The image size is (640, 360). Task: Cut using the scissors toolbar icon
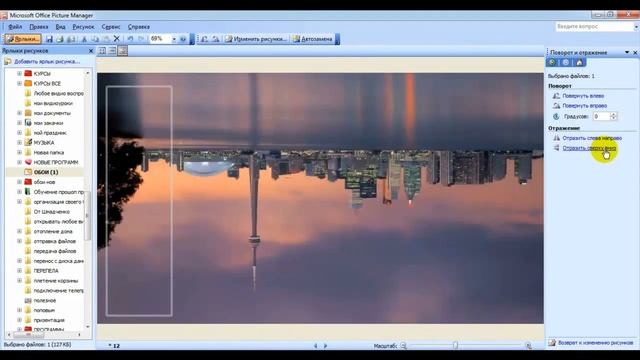pos(84,39)
